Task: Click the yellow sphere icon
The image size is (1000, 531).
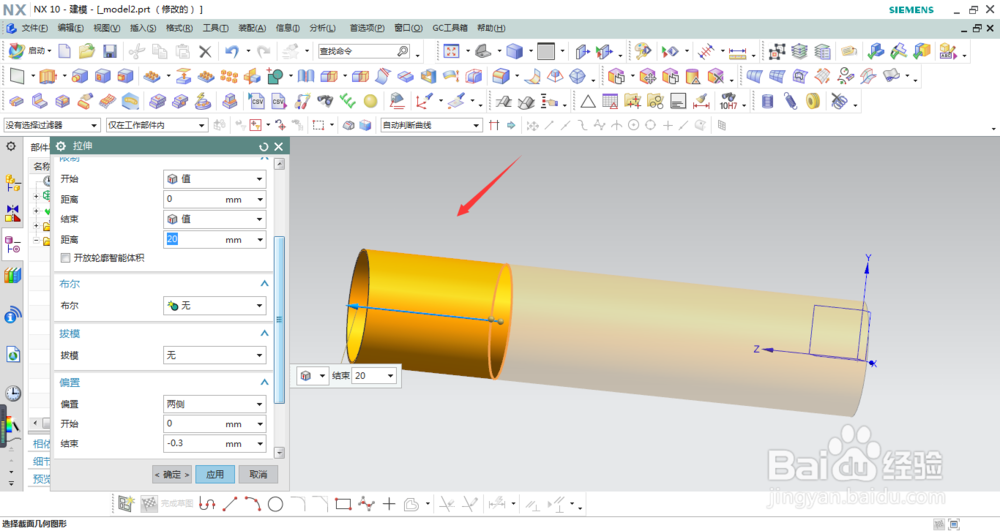Action: tap(371, 101)
